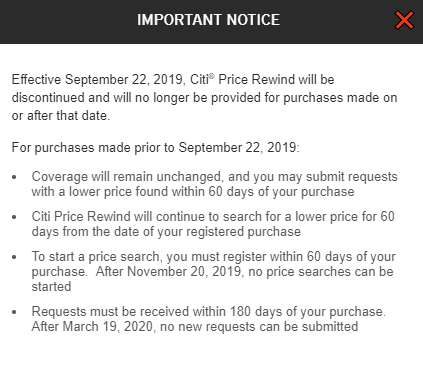423x366 pixels.
Task: Click the fourth bullet point marker
Action: click(x=14, y=312)
